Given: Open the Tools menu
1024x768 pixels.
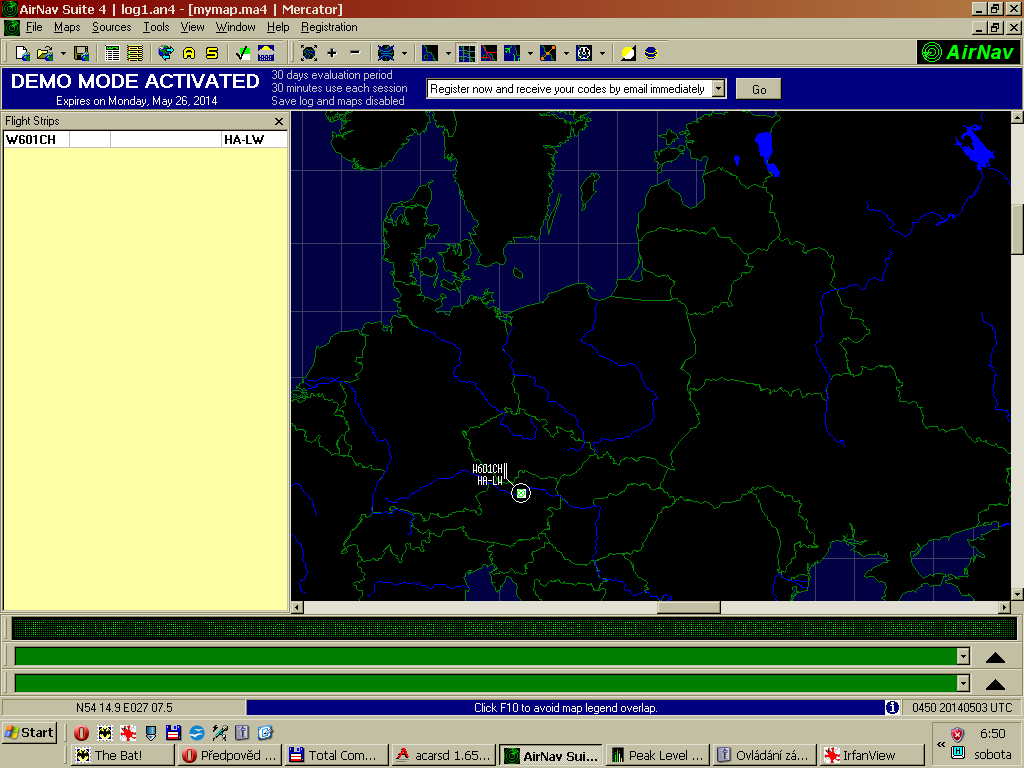Looking at the screenshot, I should click(156, 27).
